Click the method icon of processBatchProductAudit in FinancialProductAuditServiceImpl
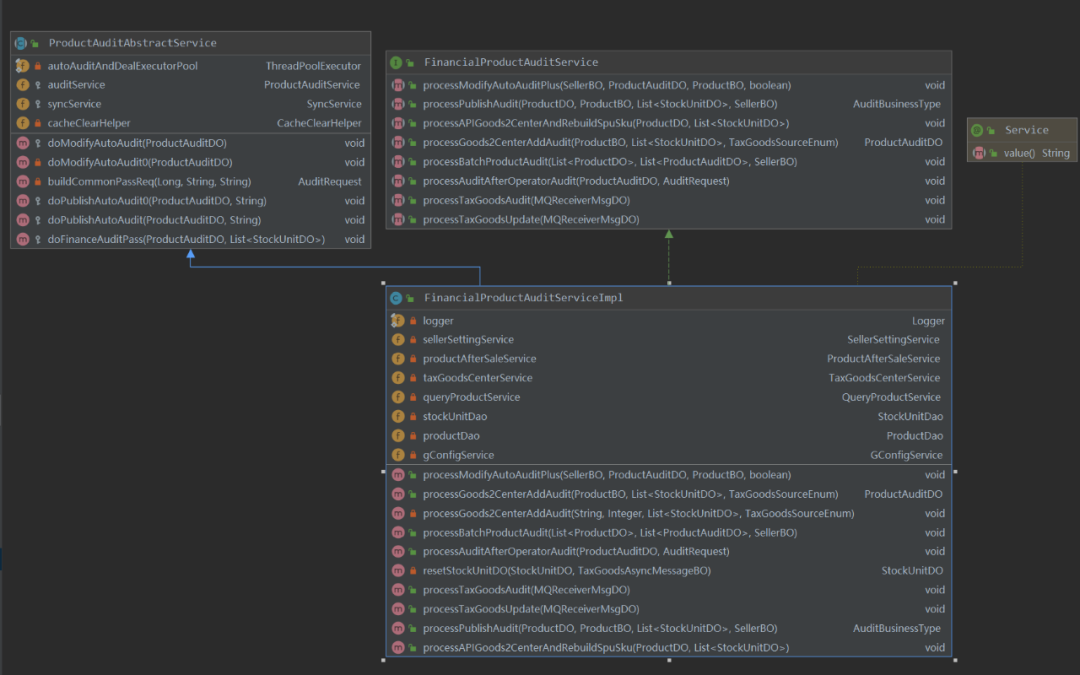Image resolution: width=1080 pixels, height=675 pixels. (398, 532)
